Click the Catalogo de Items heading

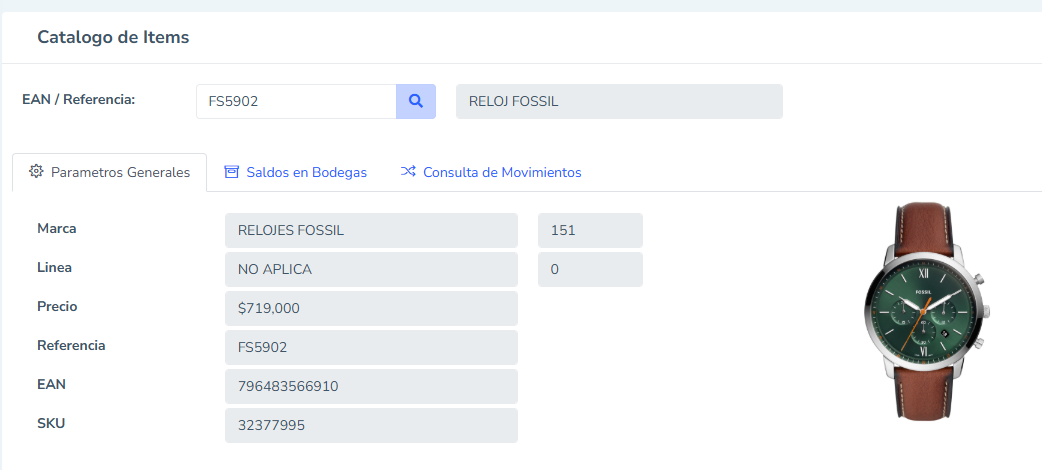click(113, 37)
